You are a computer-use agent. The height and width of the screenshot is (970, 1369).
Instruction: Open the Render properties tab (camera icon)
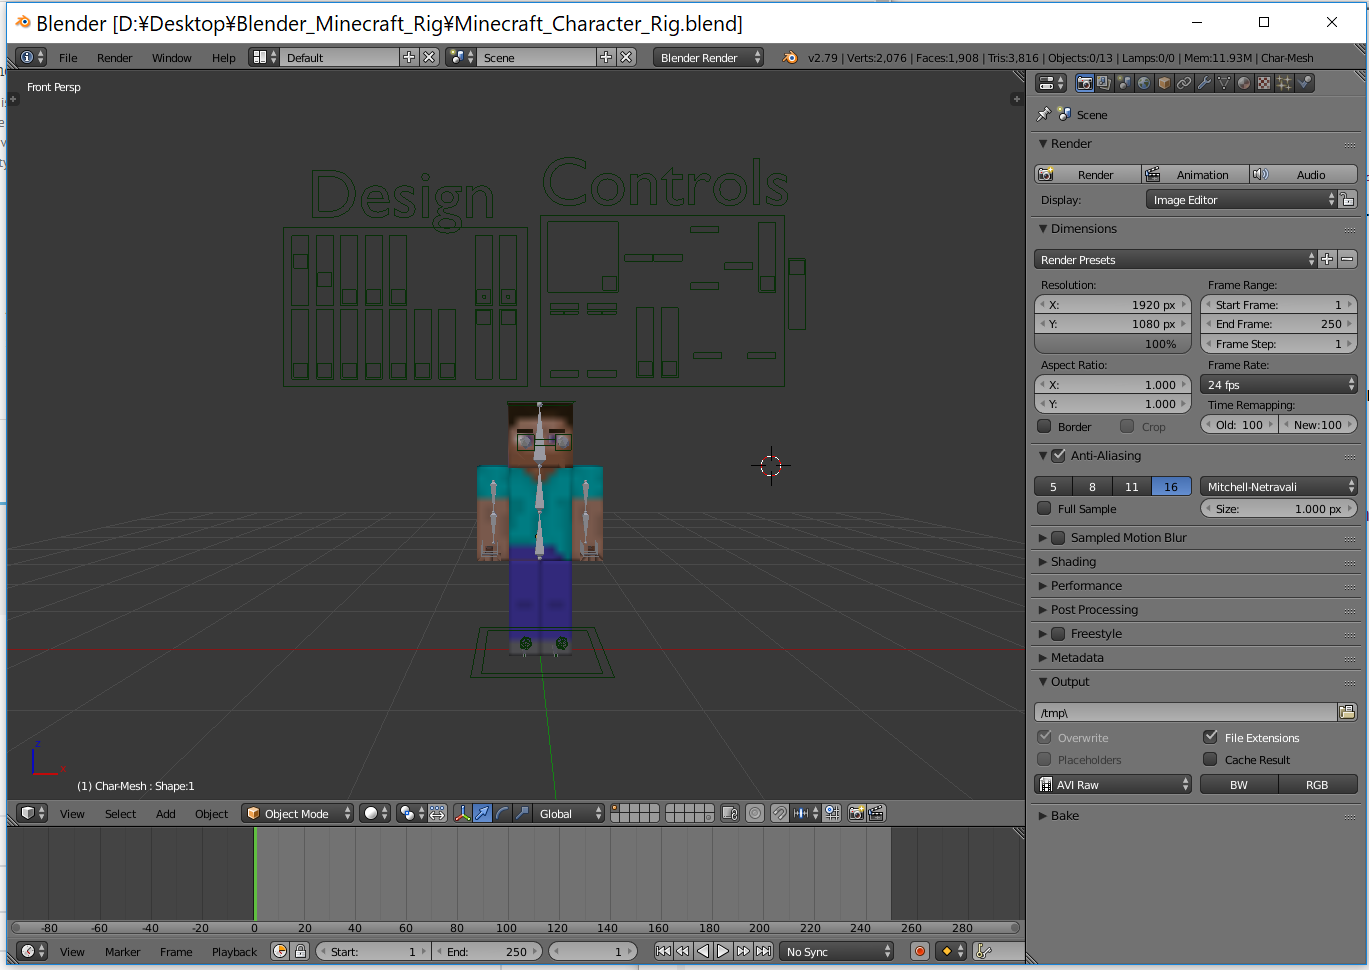click(1084, 83)
